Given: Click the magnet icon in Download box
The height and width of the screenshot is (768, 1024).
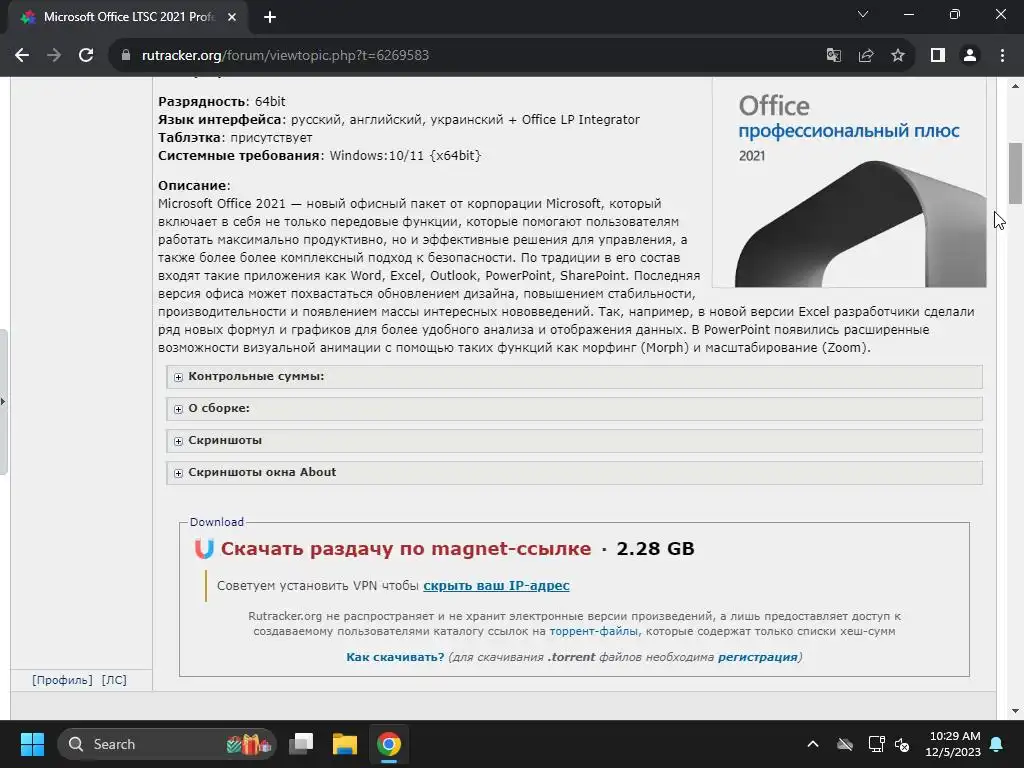Looking at the screenshot, I should [x=204, y=549].
